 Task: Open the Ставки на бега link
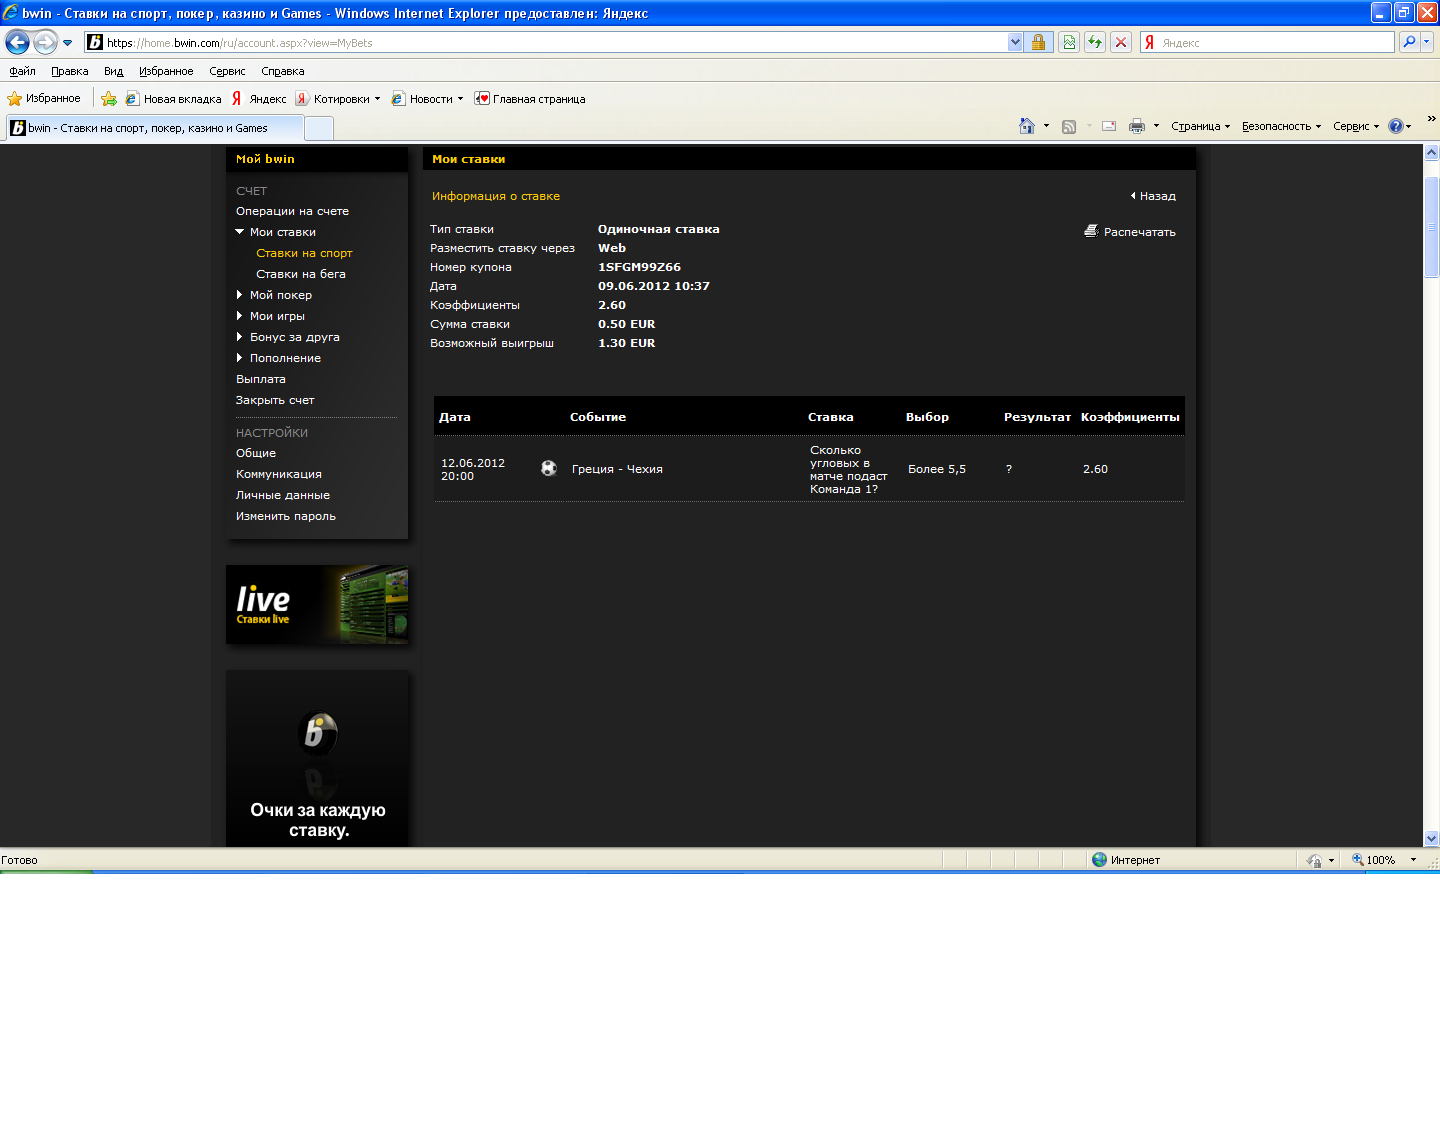[x=300, y=274]
